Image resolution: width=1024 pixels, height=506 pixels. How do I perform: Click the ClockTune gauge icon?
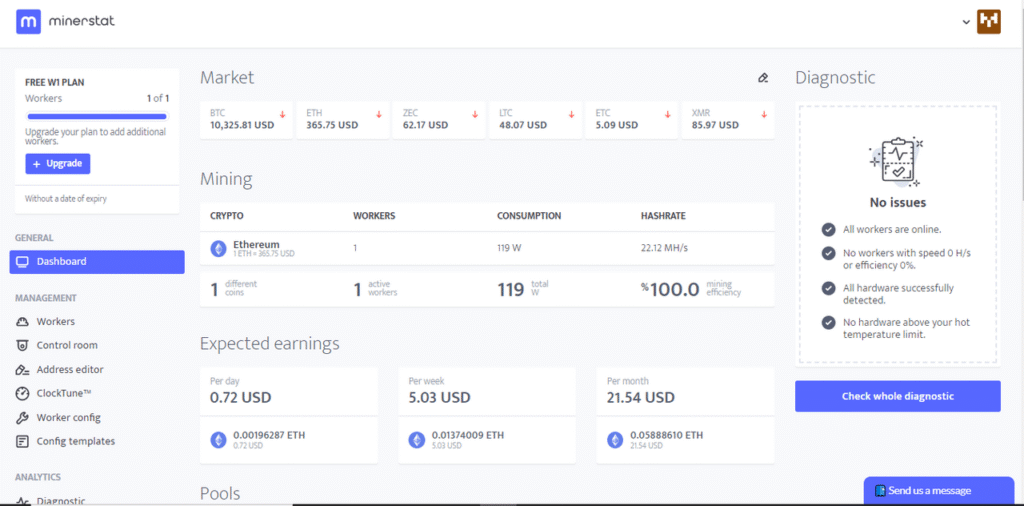(23, 394)
